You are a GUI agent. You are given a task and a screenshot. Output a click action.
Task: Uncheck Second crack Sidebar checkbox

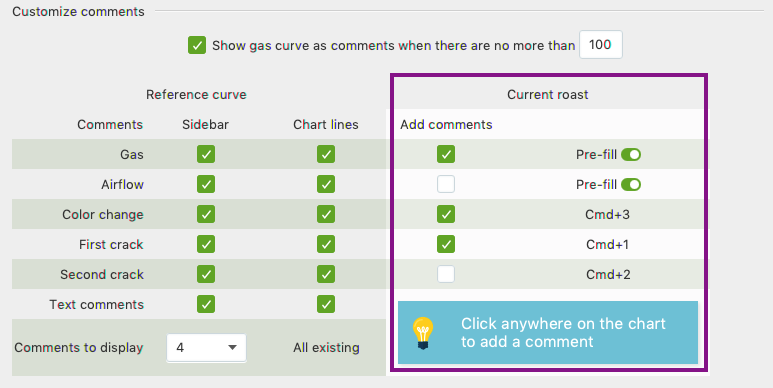click(x=206, y=274)
